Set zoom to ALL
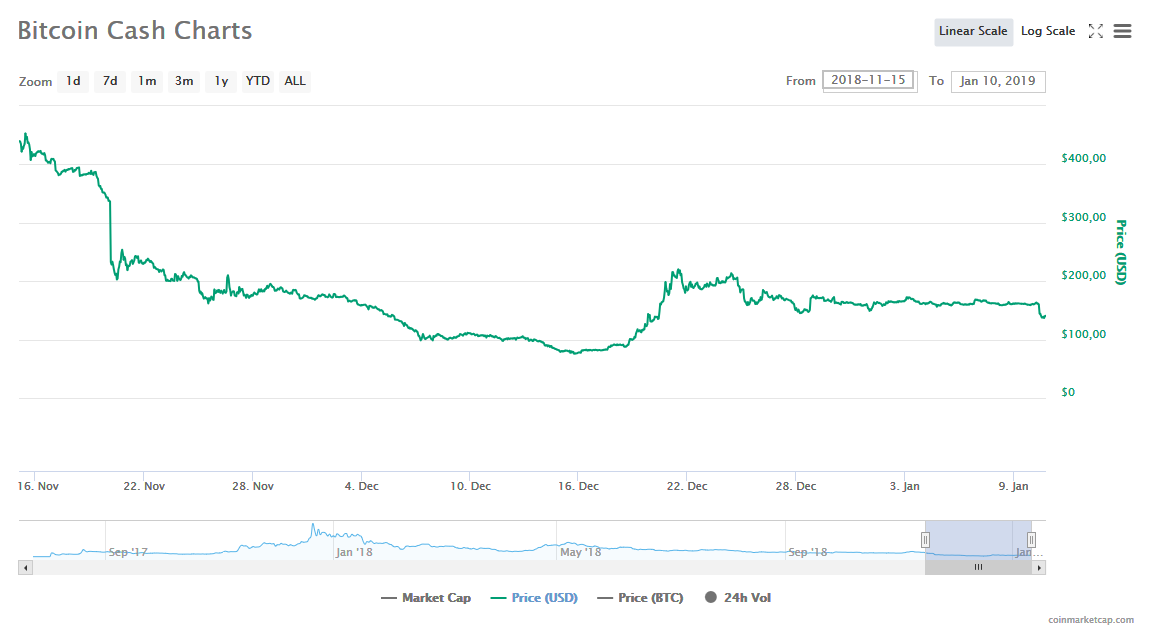Image resolution: width=1160 pixels, height=640 pixels. (x=295, y=81)
